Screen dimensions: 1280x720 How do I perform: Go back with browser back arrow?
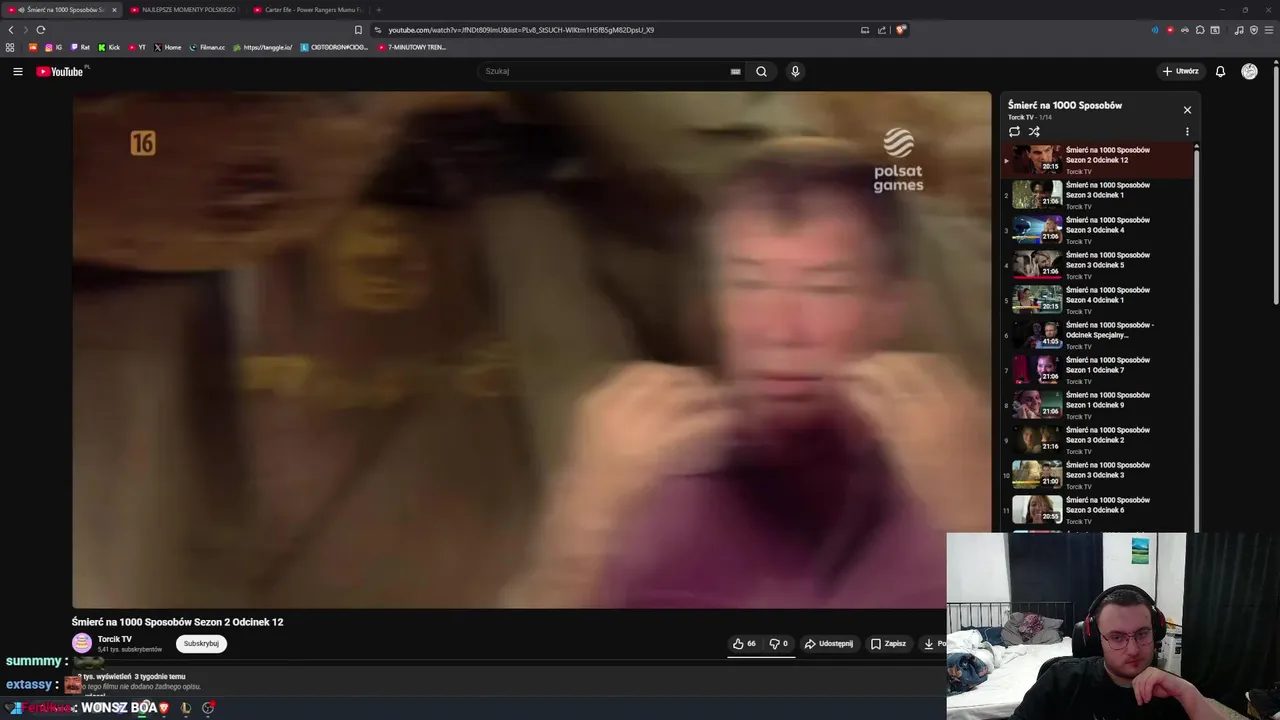(11, 30)
